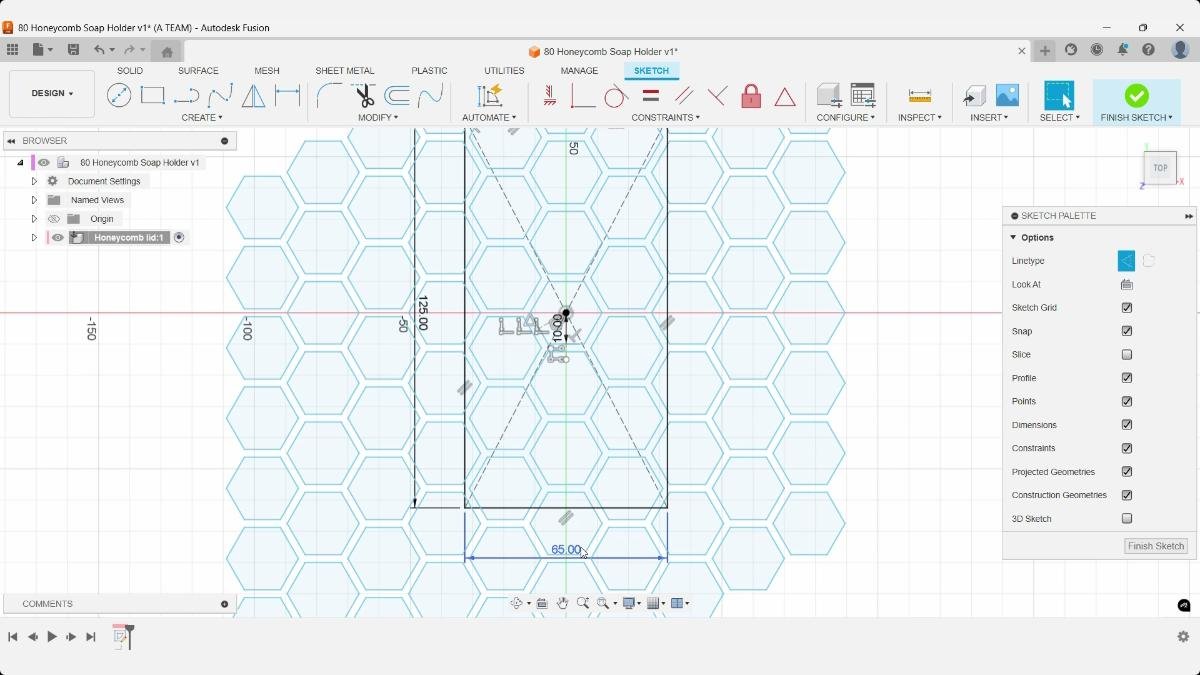The width and height of the screenshot is (1200, 675).
Task: Enable the 3D Sketch checkbox
Action: (1127, 519)
